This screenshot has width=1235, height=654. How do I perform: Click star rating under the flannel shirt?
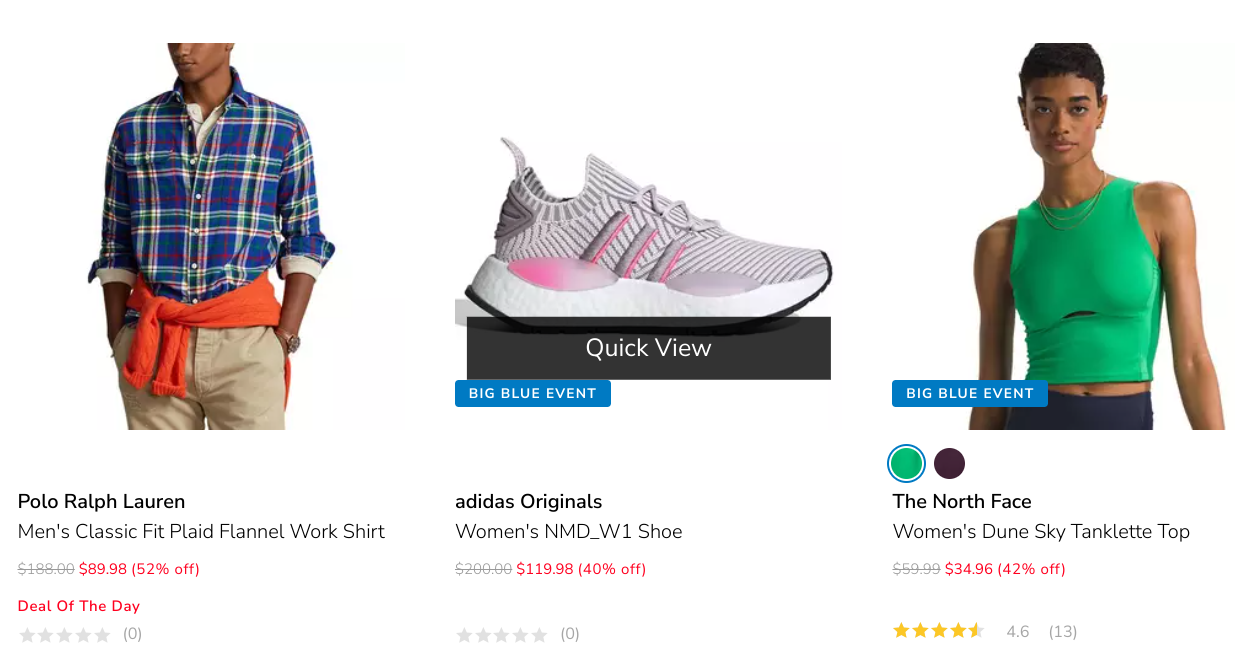(64, 634)
